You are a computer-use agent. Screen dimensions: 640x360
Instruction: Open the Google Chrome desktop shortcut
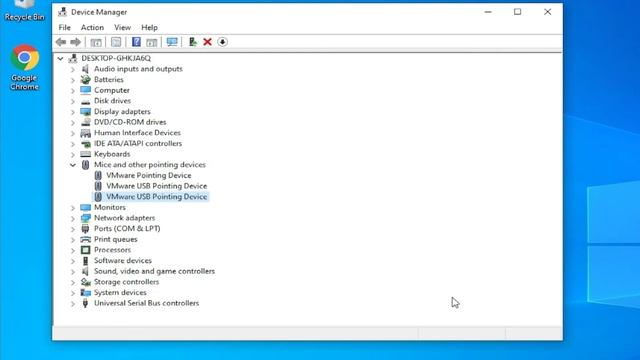click(x=24, y=67)
